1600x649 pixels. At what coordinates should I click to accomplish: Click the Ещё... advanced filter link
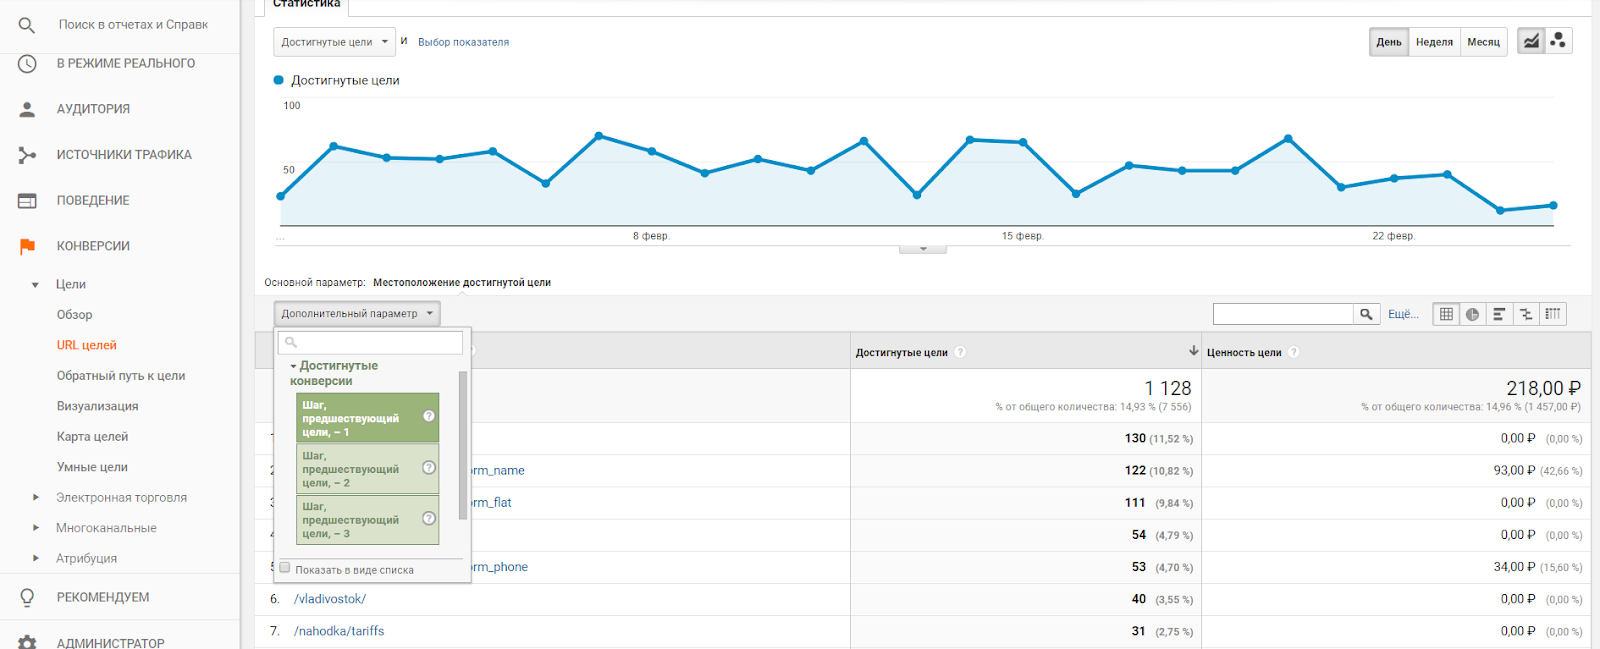[1403, 314]
